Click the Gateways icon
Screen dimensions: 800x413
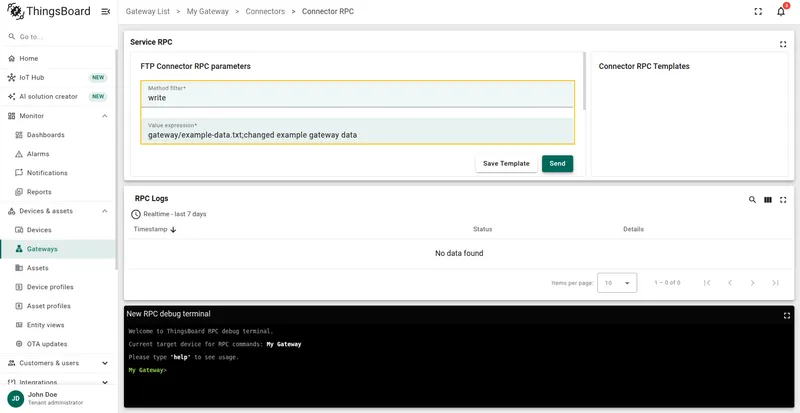pos(19,249)
